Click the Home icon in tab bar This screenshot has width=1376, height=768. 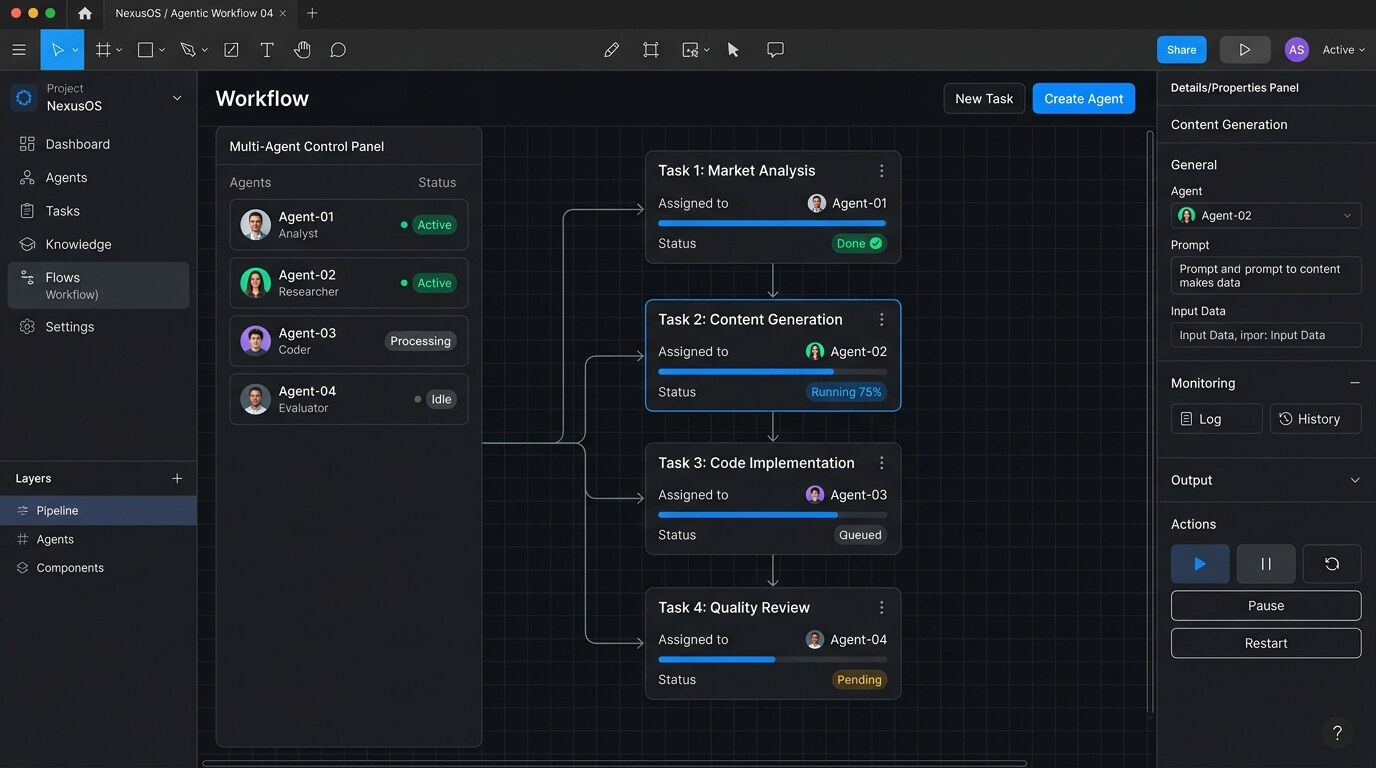pos(85,13)
